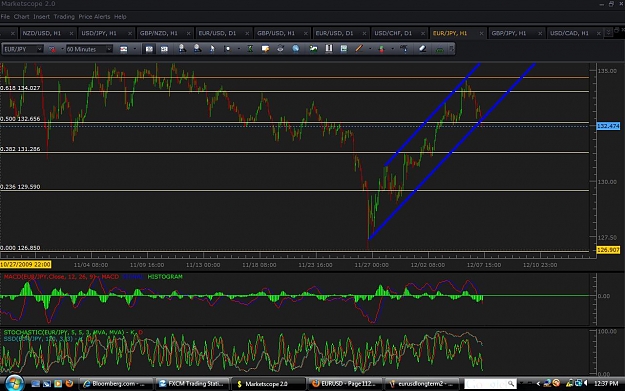Select the eraser tool icon
The height and width of the screenshot is (391, 625).
coord(422,49)
